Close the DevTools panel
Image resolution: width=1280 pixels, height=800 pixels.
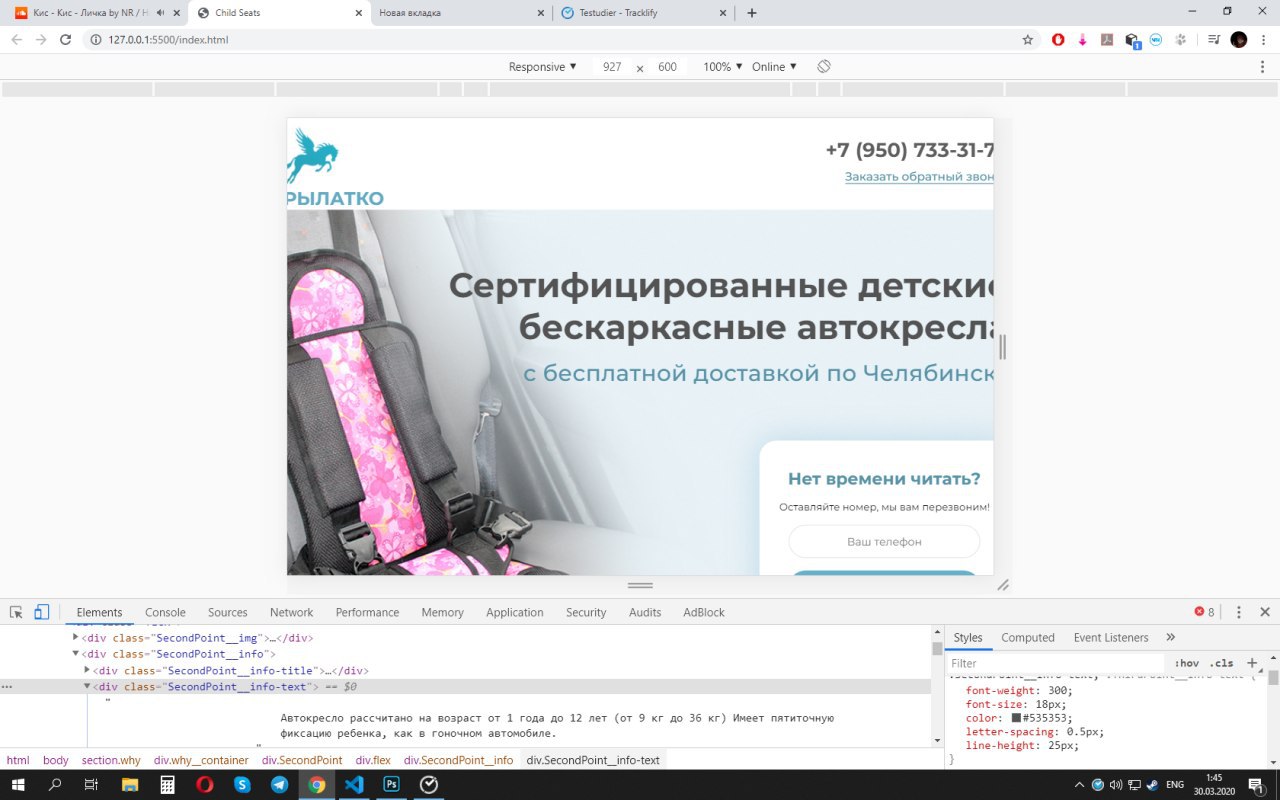click(1264, 612)
